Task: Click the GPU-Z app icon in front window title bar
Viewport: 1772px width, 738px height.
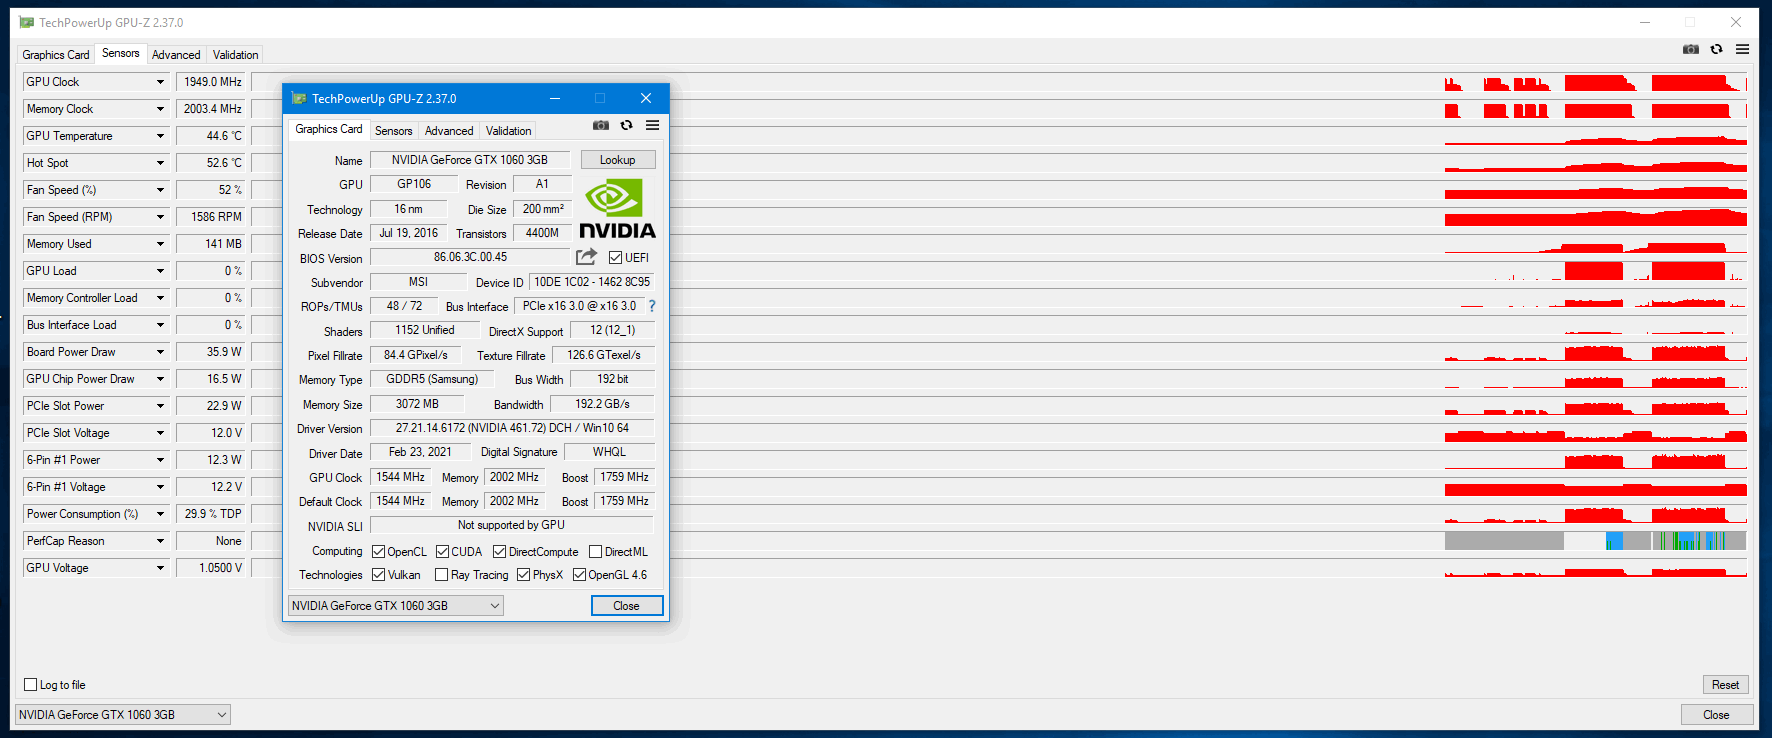Action: coord(299,98)
